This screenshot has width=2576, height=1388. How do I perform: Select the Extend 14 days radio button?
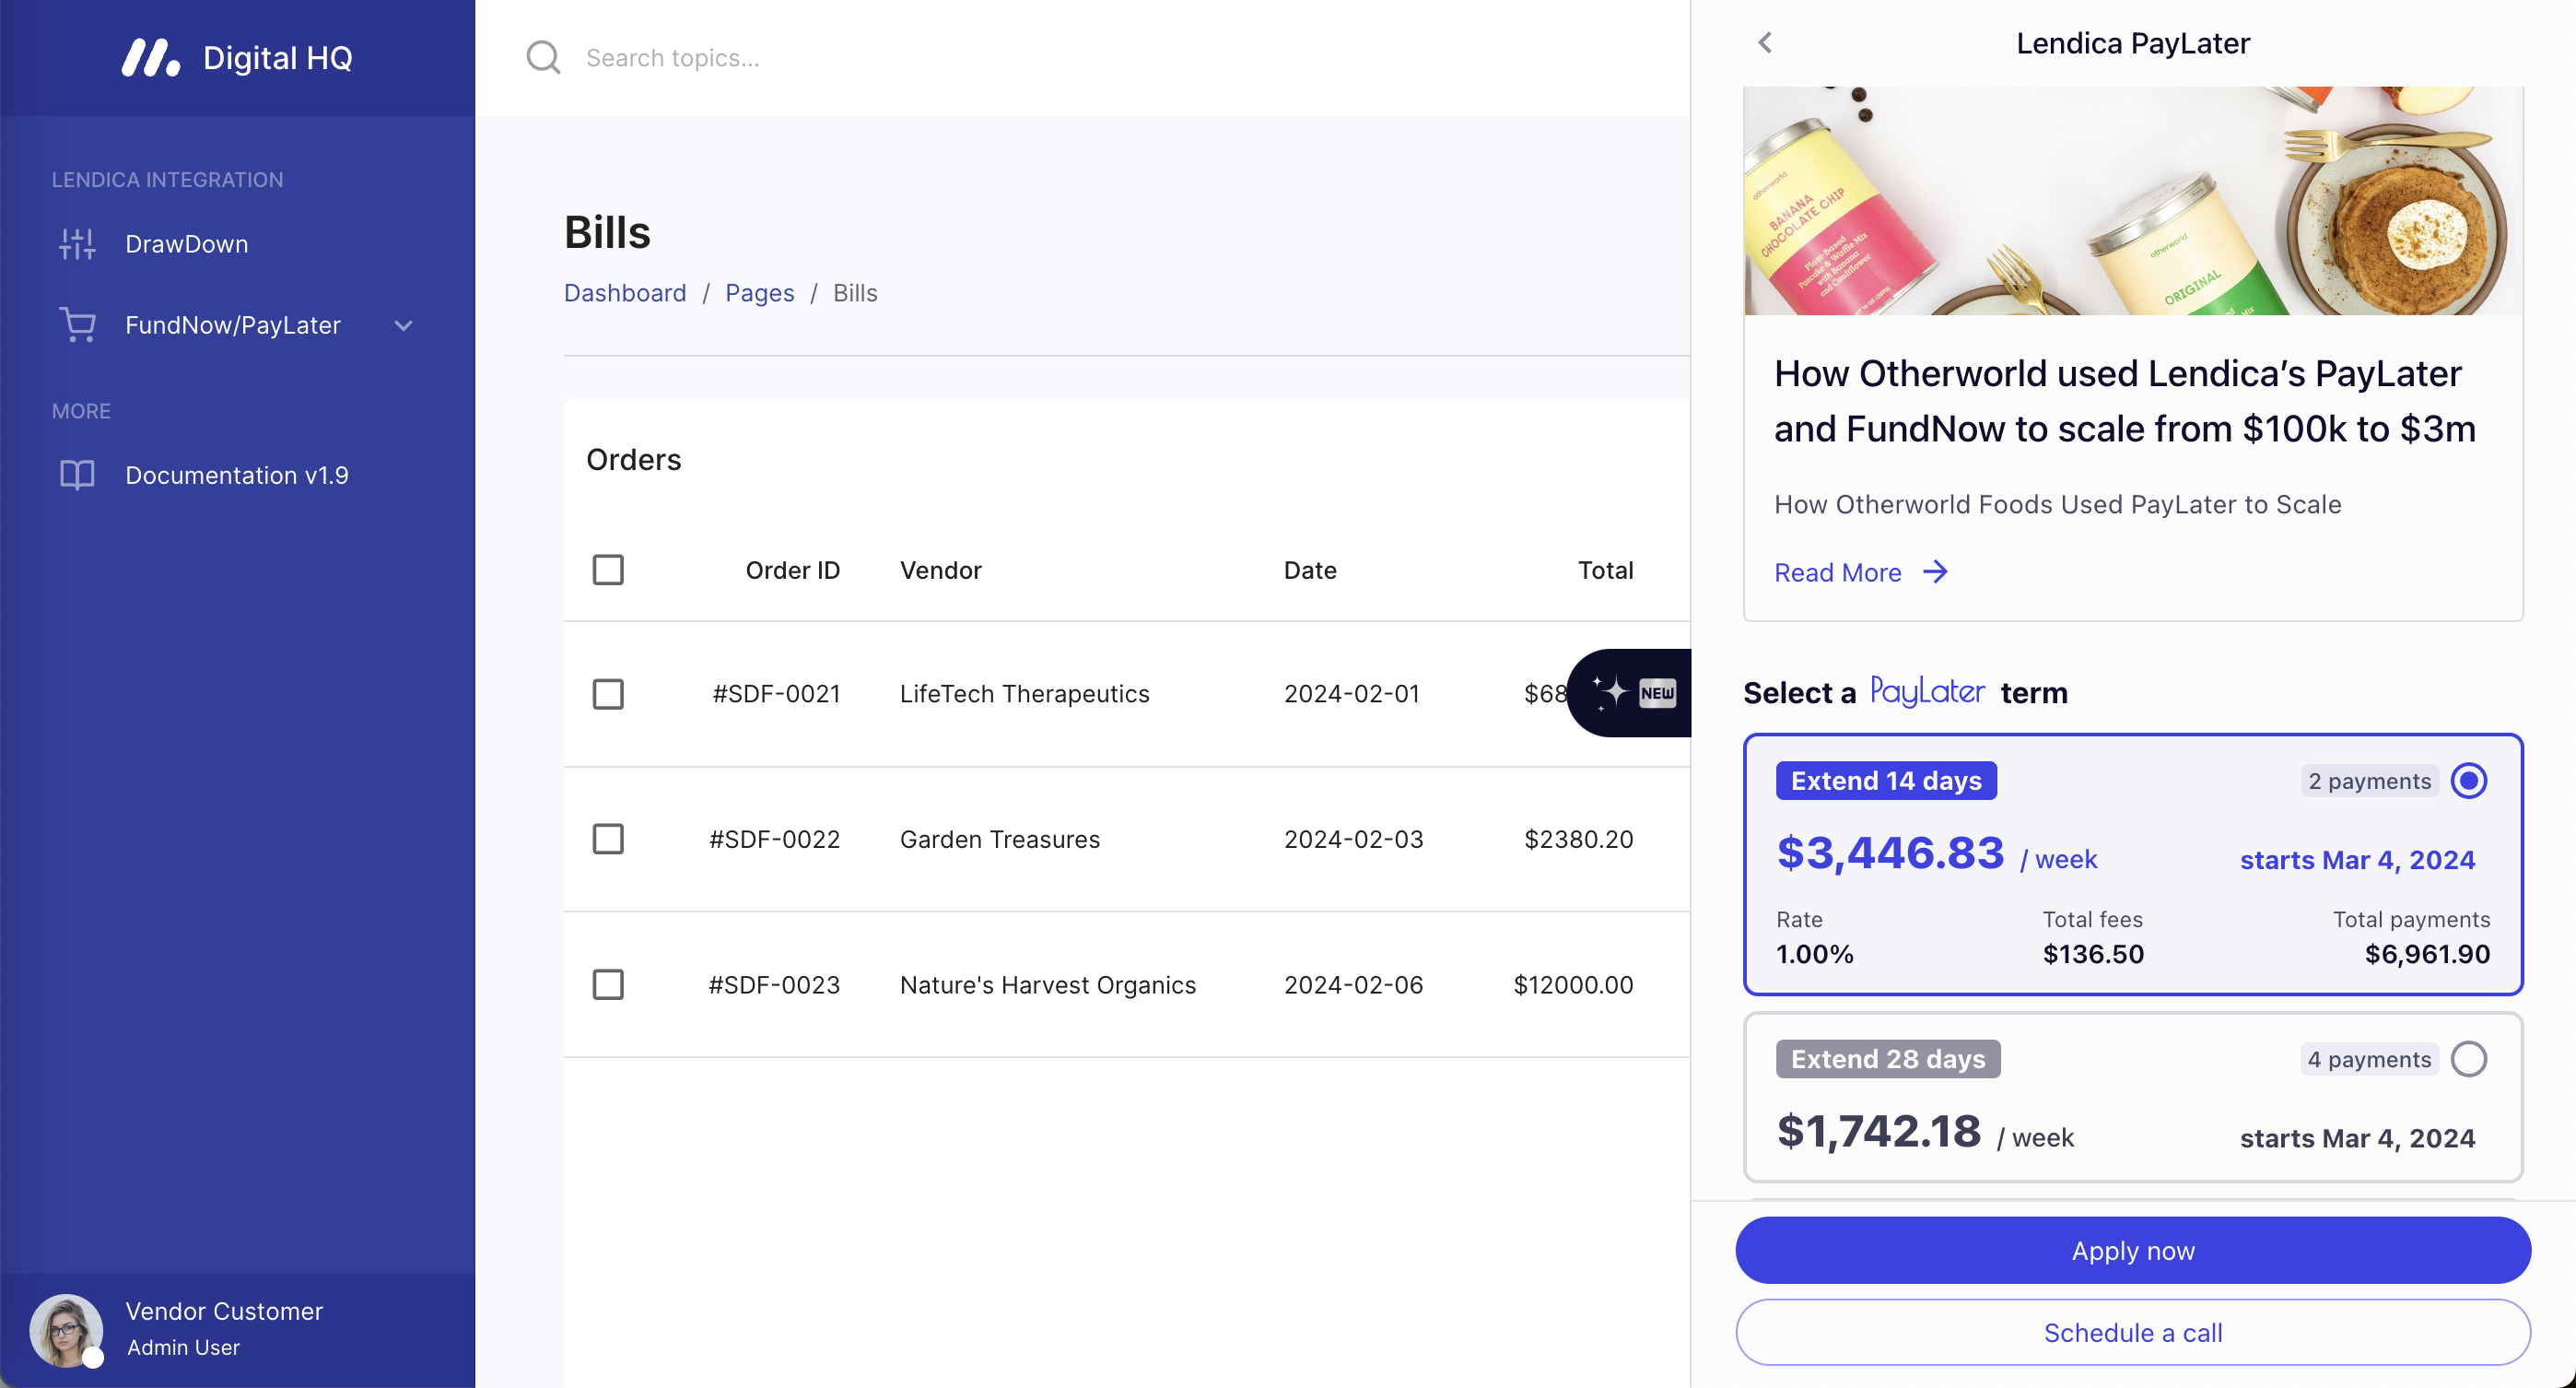click(x=2468, y=781)
